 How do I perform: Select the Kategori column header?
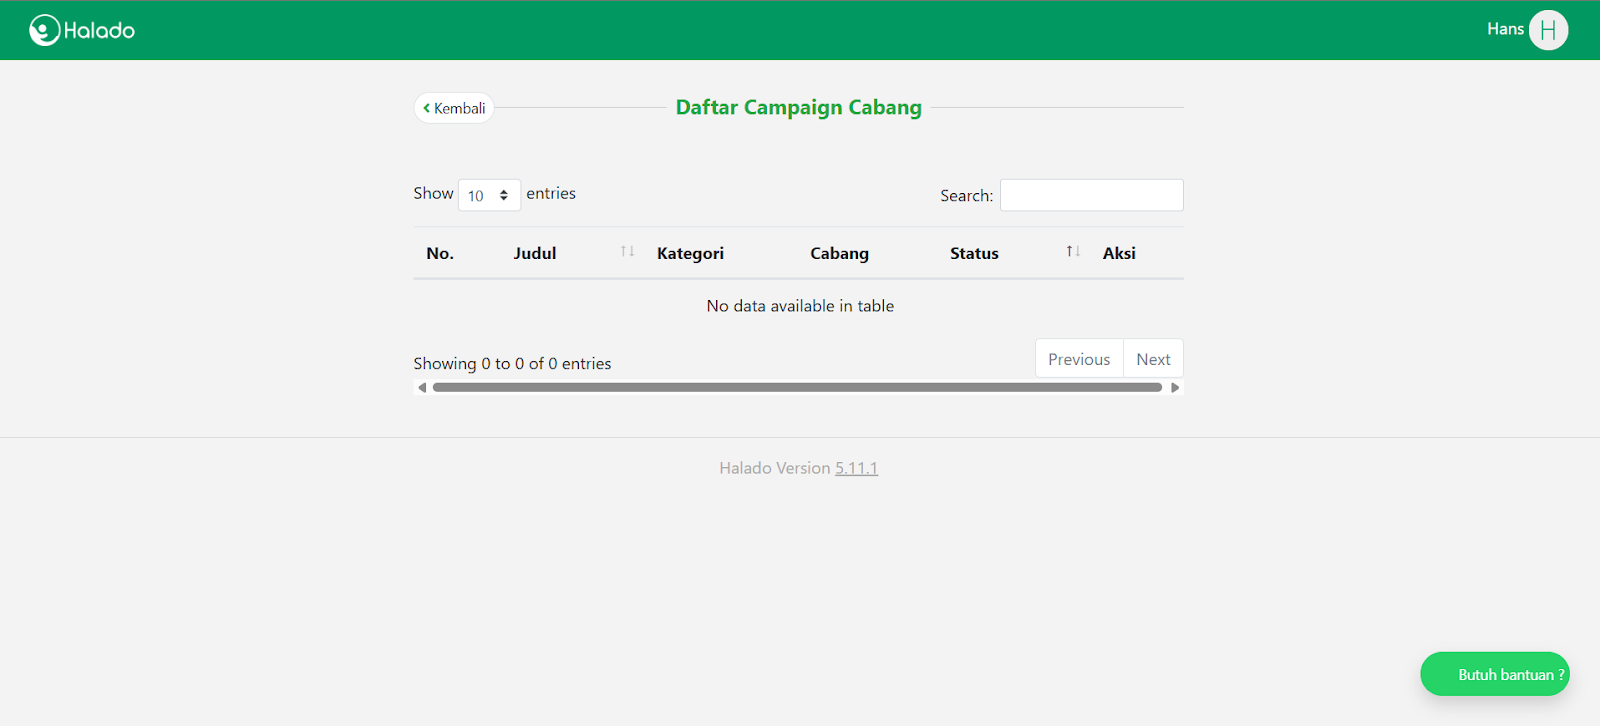point(690,253)
